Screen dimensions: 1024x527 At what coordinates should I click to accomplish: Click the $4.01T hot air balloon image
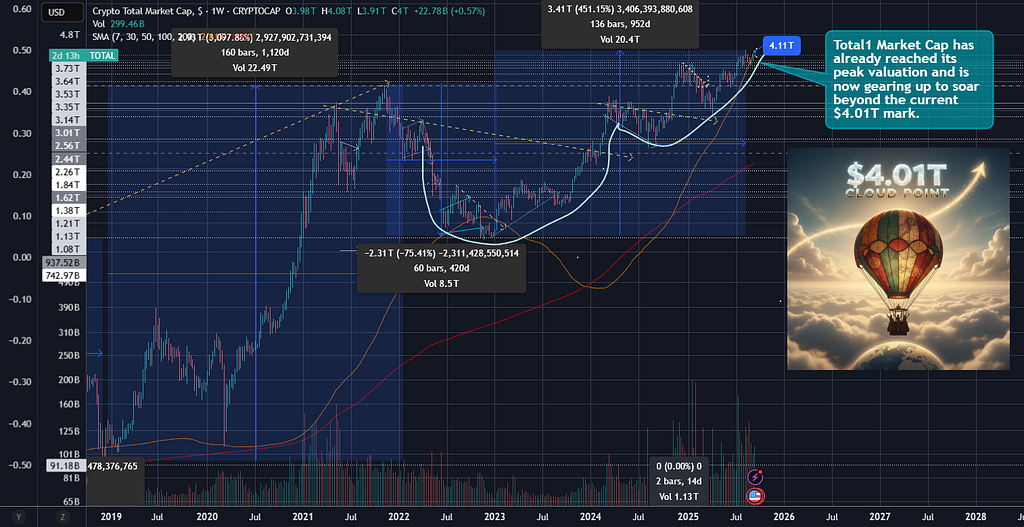pyautogui.click(x=897, y=259)
